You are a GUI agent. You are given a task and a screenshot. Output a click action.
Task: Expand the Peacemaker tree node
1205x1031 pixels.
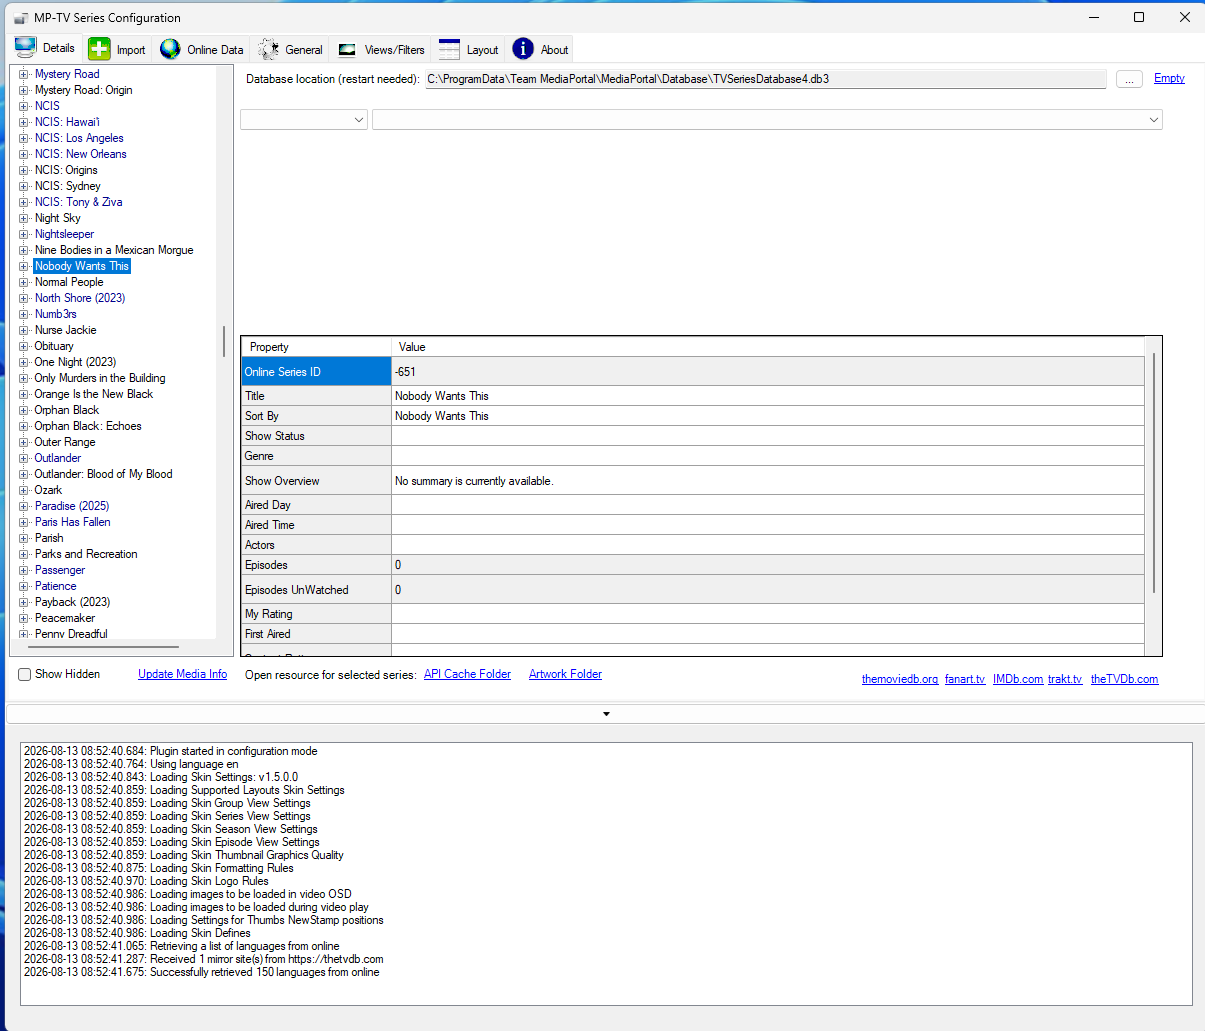[24, 618]
